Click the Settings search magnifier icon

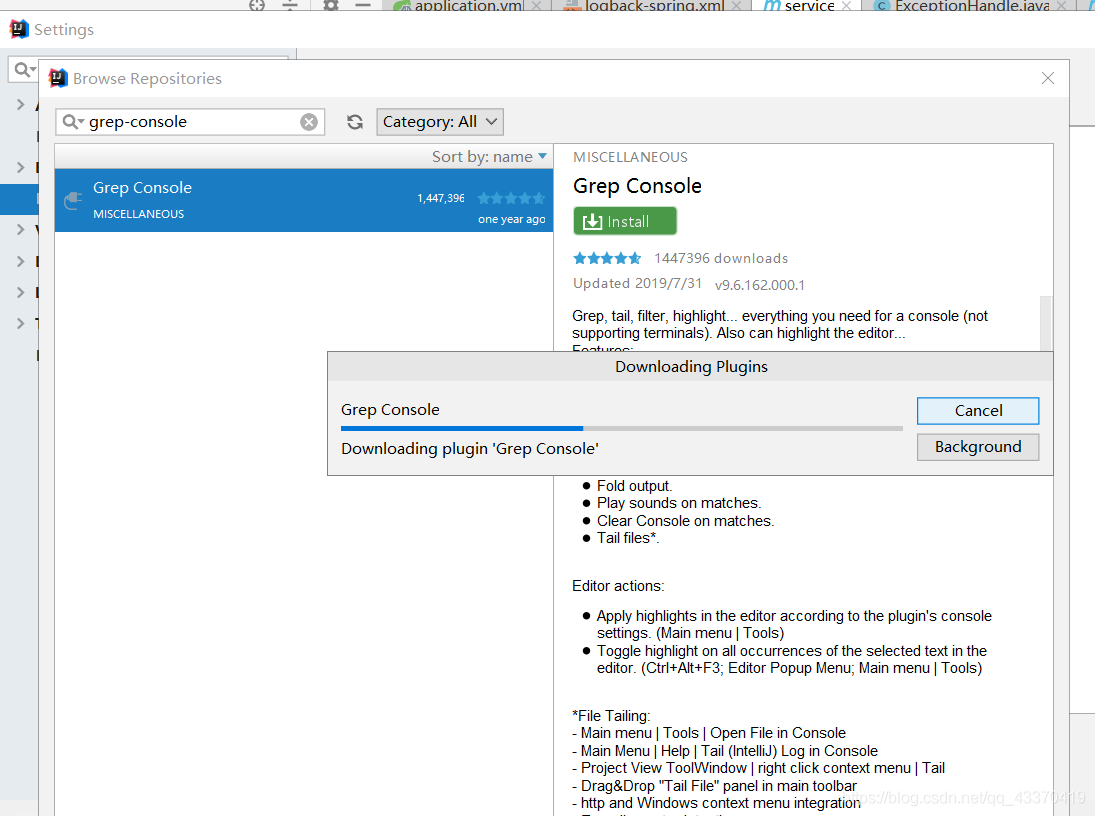pyautogui.click(x=24, y=69)
